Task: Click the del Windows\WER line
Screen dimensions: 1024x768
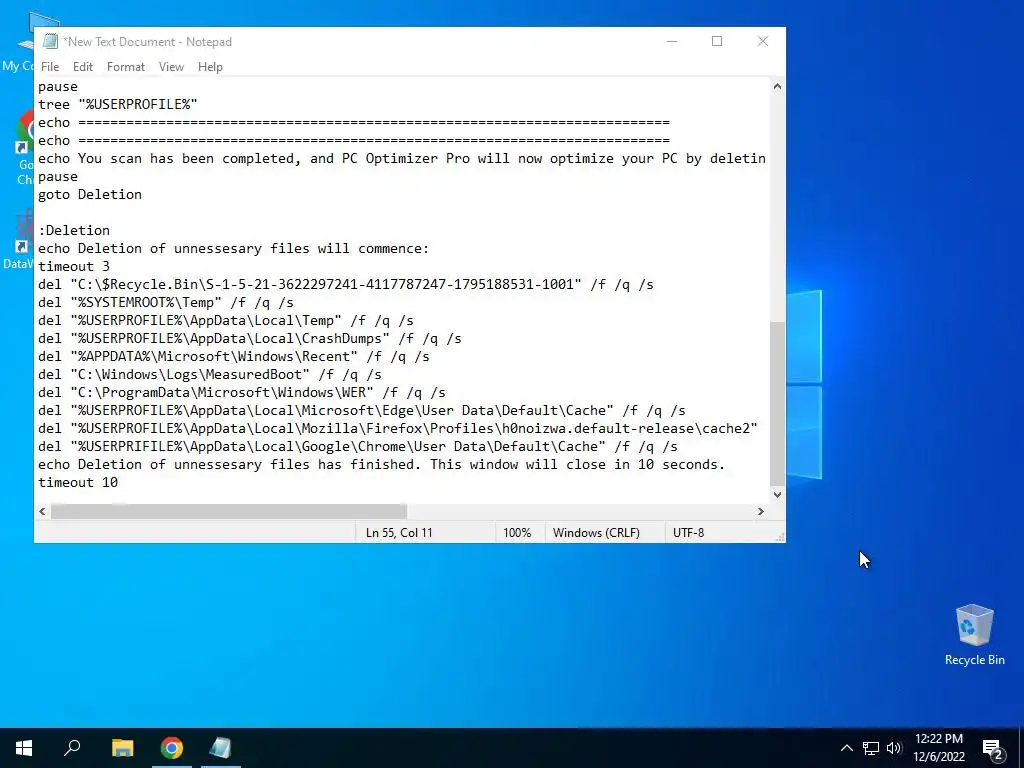Action: (242, 392)
